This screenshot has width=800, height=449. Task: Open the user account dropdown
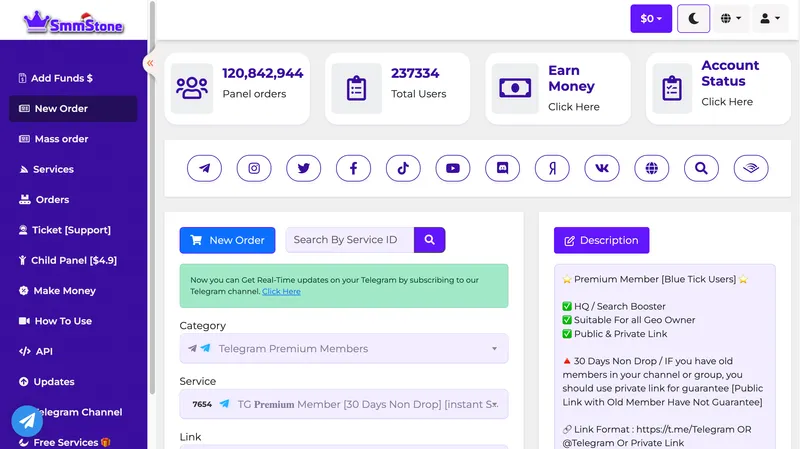point(770,19)
